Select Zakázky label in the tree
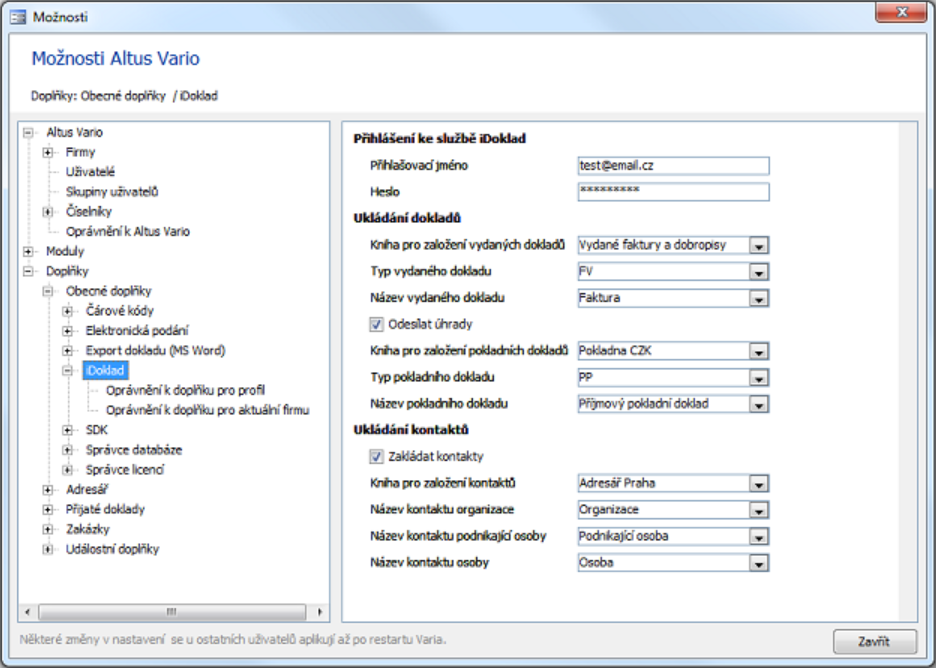The height and width of the screenshot is (668, 936). click(88, 529)
